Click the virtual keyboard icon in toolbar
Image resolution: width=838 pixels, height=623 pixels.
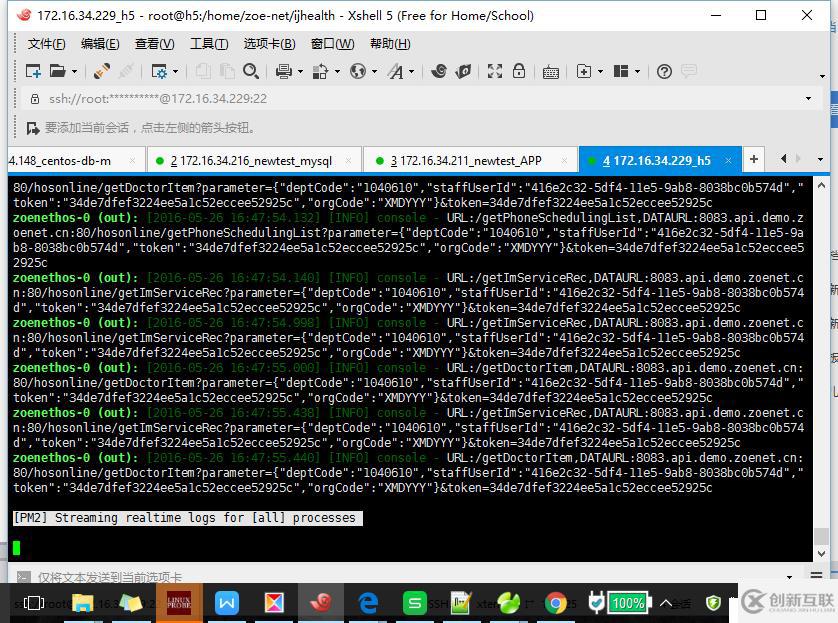tap(550, 72)
